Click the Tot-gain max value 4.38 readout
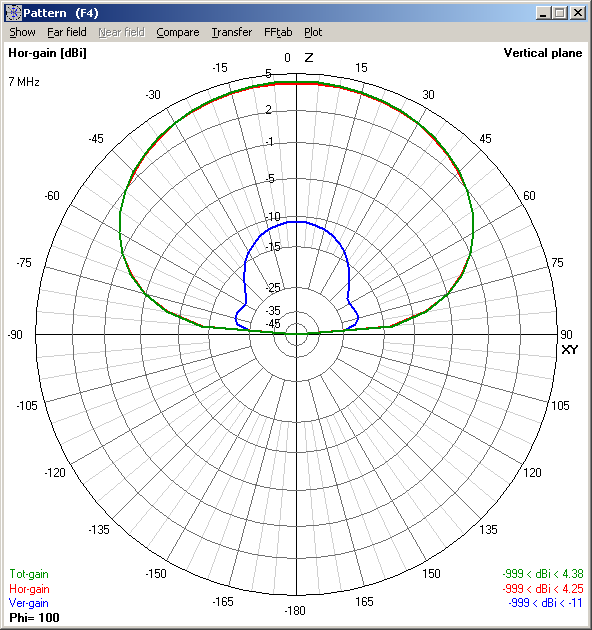Screen dimensions: 592x630 543,574
